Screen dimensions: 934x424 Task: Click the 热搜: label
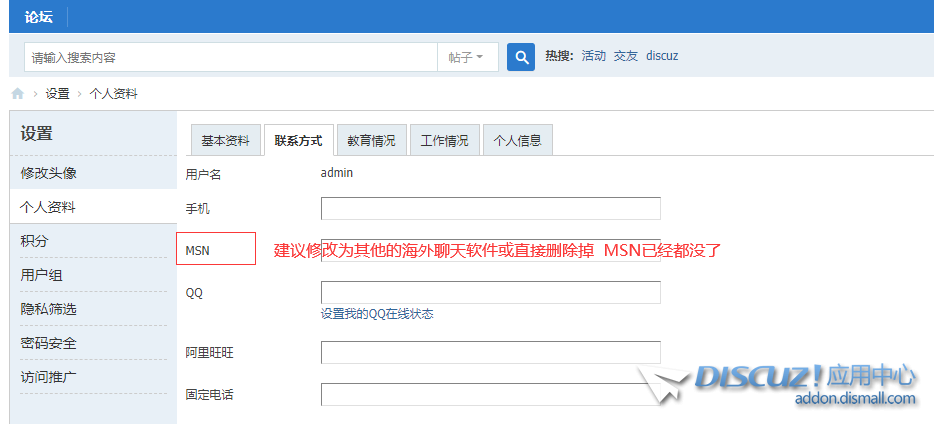click(559, 56)
